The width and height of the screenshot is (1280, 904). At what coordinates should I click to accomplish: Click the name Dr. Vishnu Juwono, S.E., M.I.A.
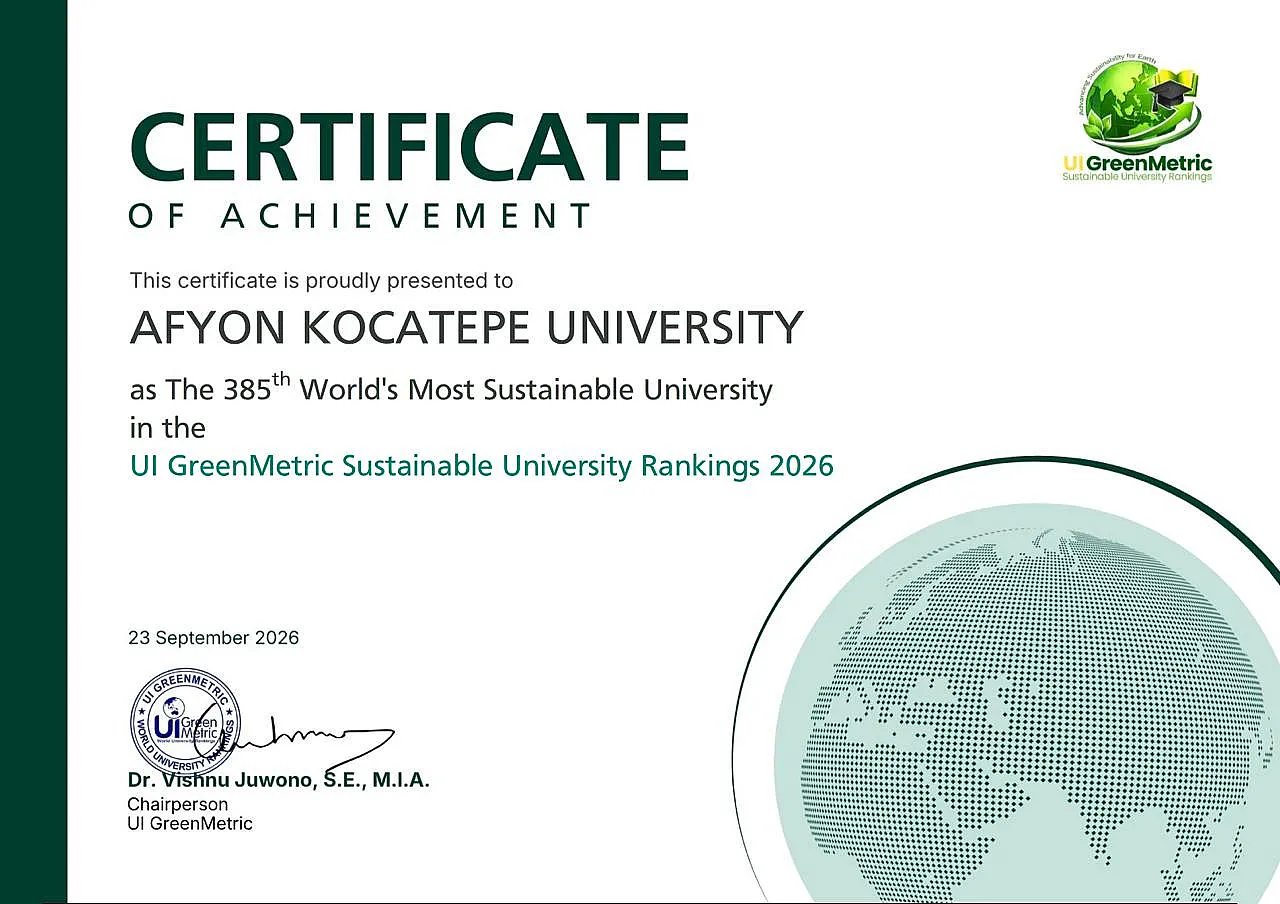[279, 780]
